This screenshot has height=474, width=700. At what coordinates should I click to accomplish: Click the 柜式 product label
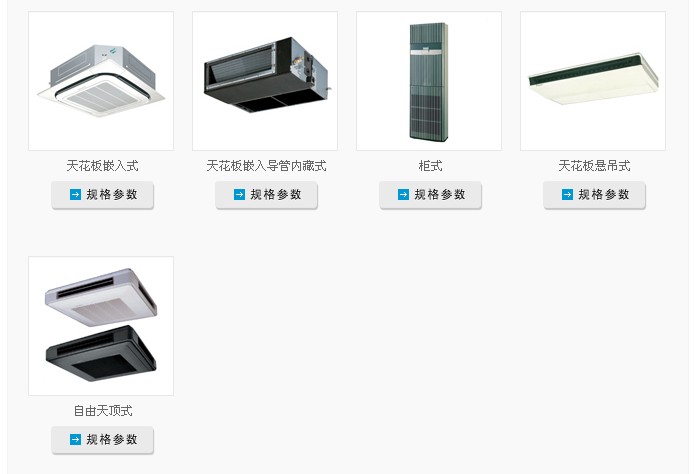430,166
